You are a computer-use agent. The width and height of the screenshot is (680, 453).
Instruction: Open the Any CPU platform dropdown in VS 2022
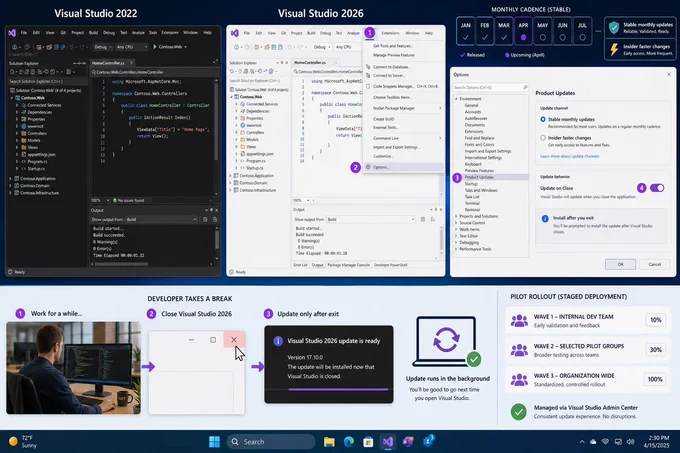(x=132, y=47)
